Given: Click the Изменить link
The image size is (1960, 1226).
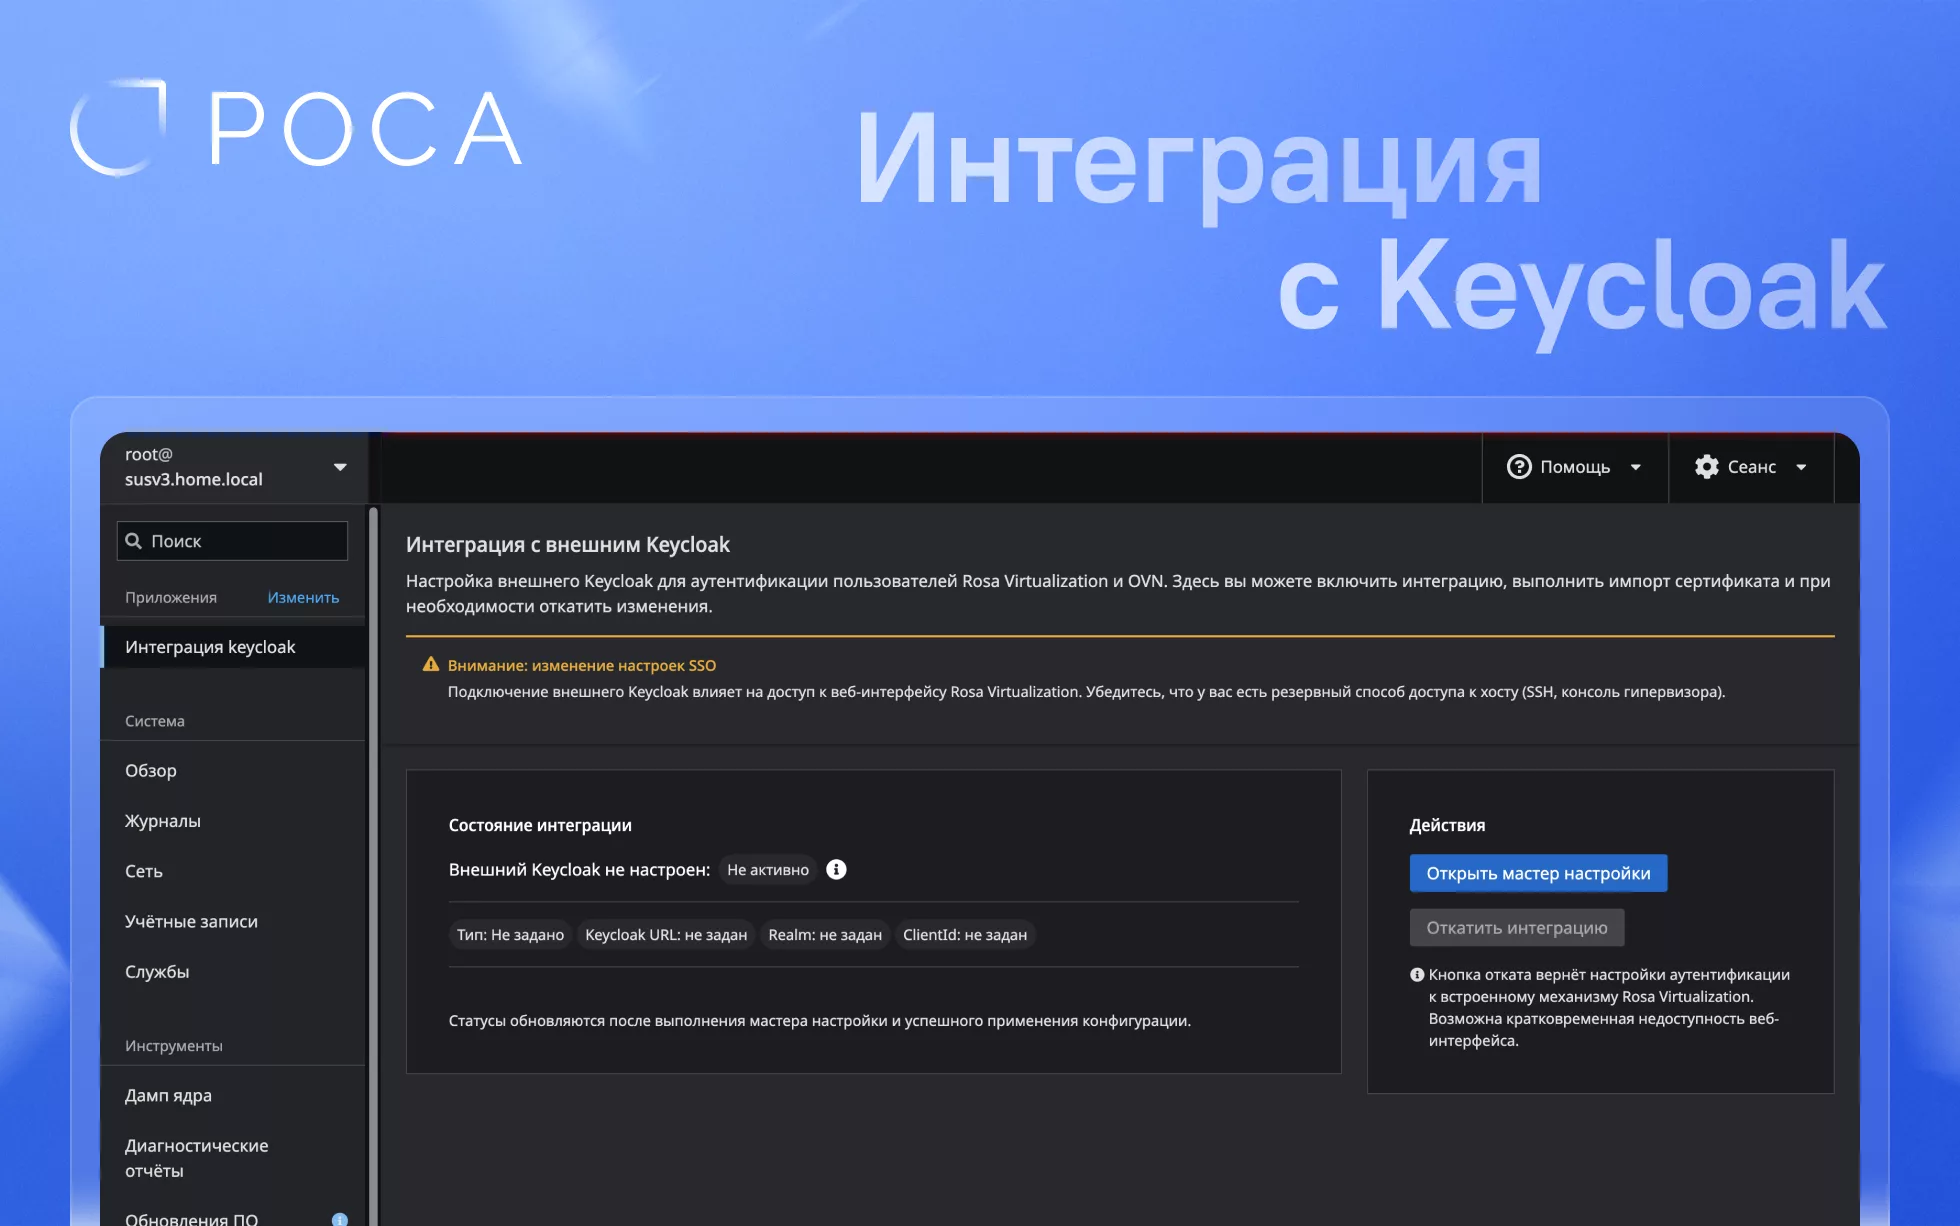Looking at the screenshot, I should pos(303,597).
